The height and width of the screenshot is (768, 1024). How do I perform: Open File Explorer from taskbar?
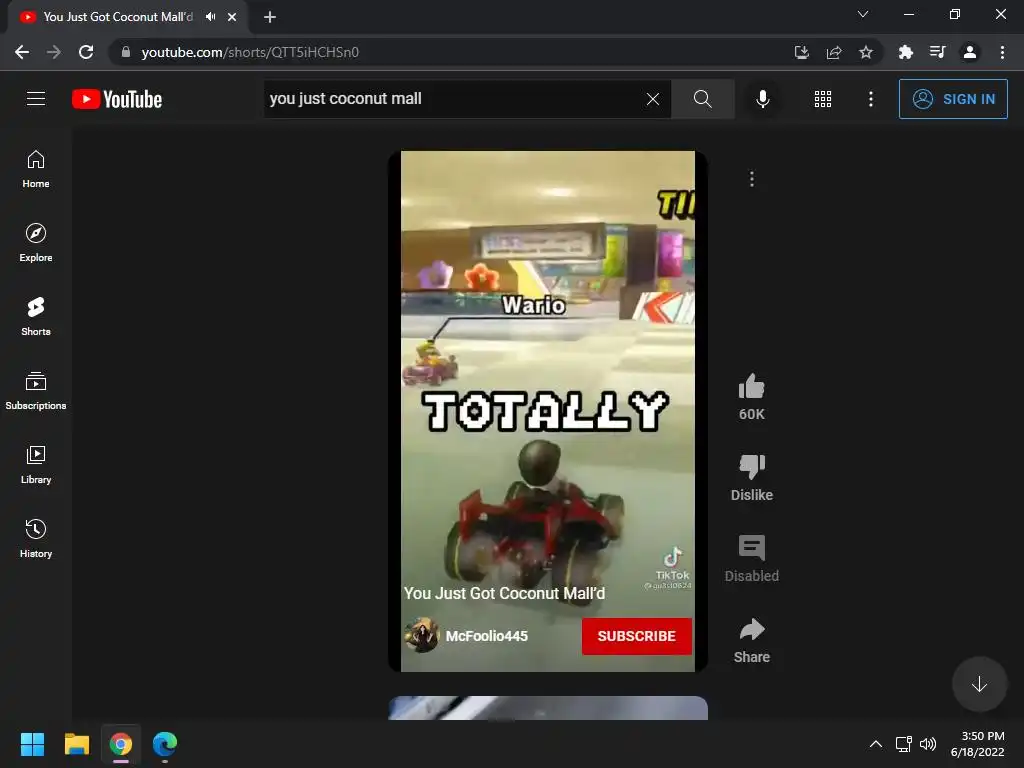(x=76, y=744)
